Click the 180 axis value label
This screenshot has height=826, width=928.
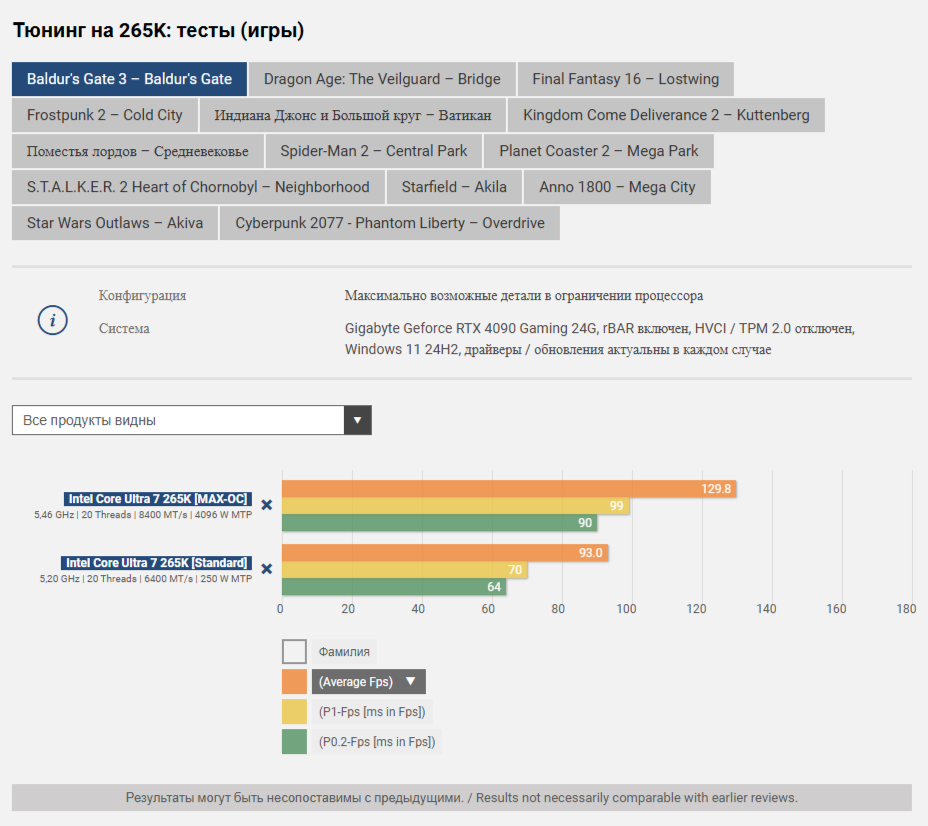[906, 609]
